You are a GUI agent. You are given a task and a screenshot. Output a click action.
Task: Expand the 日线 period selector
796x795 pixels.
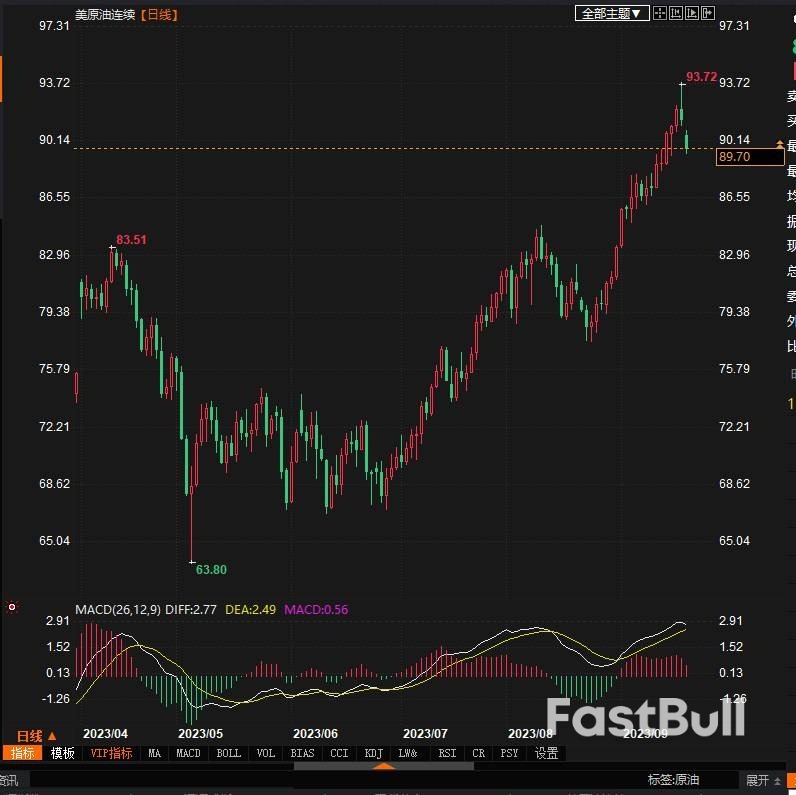point(36,736)
